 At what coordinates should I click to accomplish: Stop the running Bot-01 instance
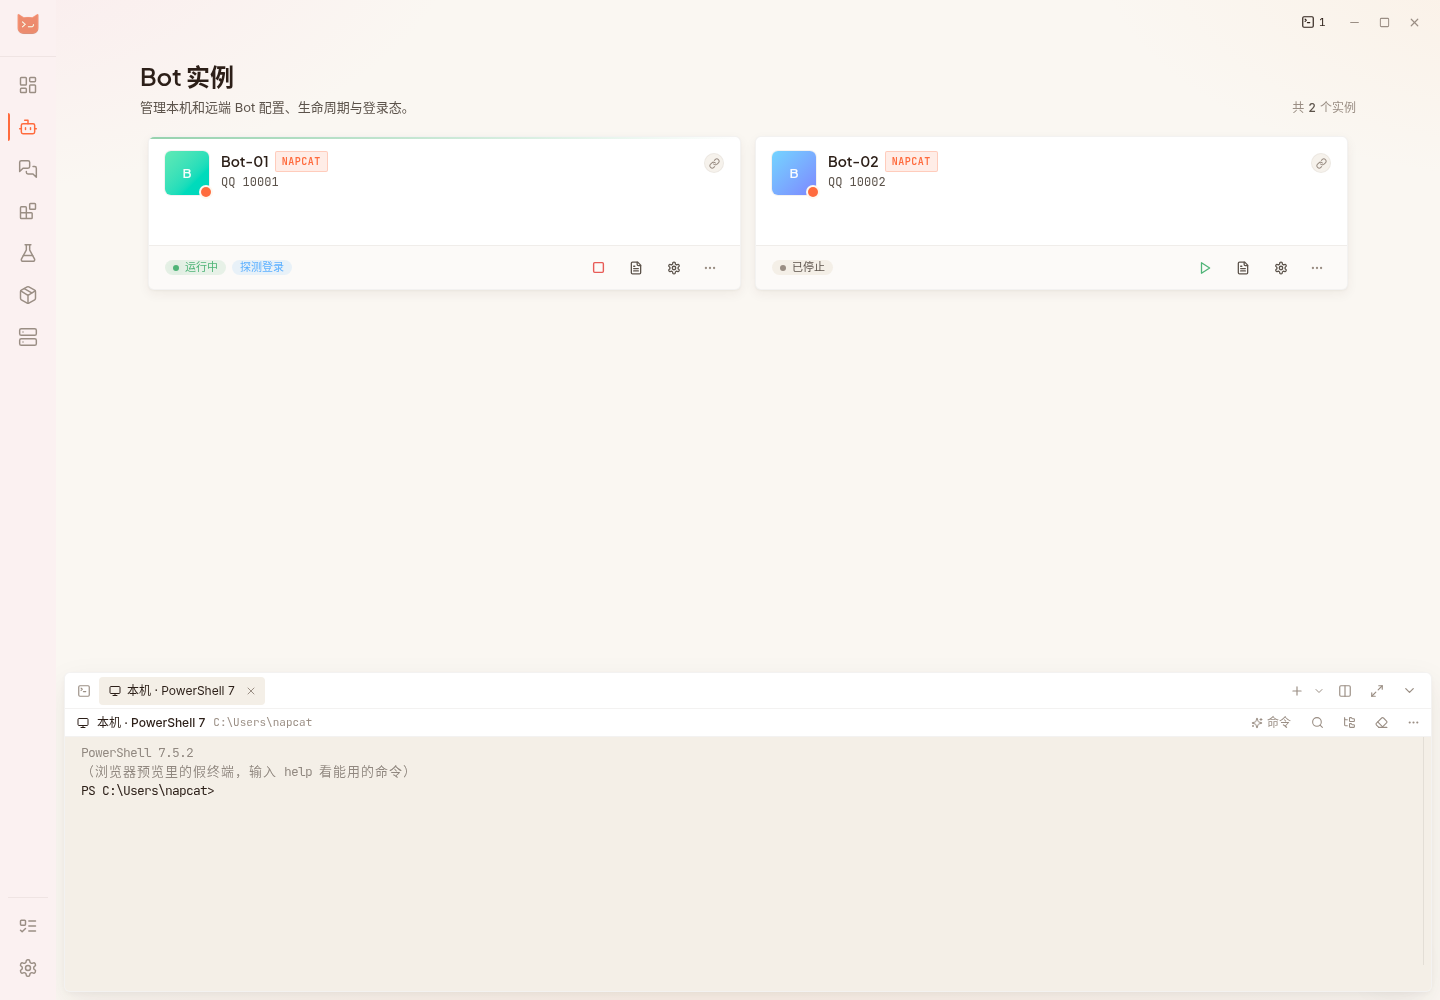pos(598,268)
